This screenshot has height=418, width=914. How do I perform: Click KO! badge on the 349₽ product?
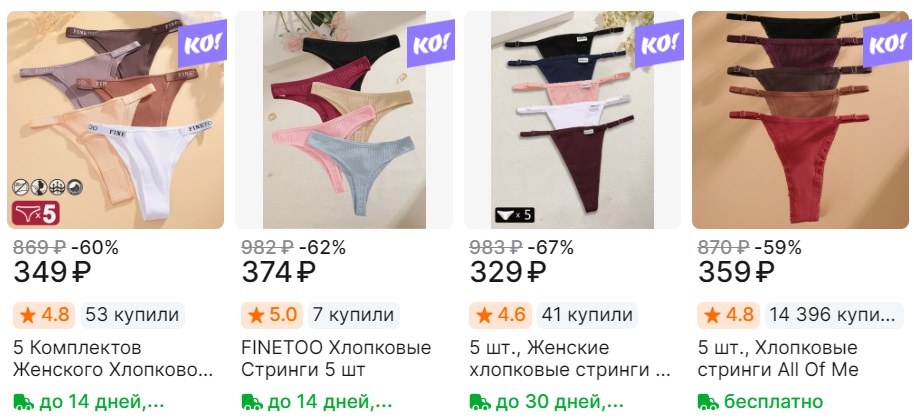tap(202, 43)
